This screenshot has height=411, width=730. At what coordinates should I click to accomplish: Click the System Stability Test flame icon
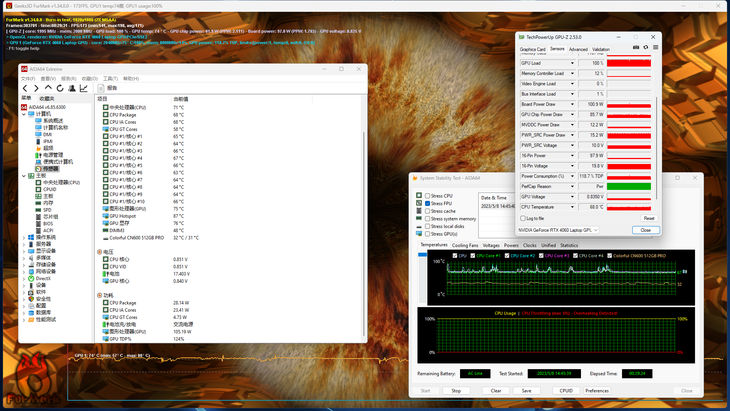[x=414, y=178]
